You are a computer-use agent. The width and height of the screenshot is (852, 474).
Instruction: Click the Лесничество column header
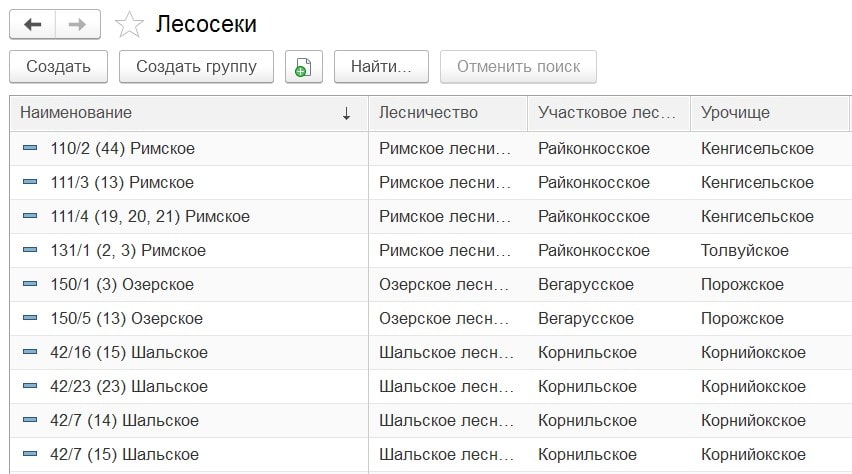tap(448, 113)
